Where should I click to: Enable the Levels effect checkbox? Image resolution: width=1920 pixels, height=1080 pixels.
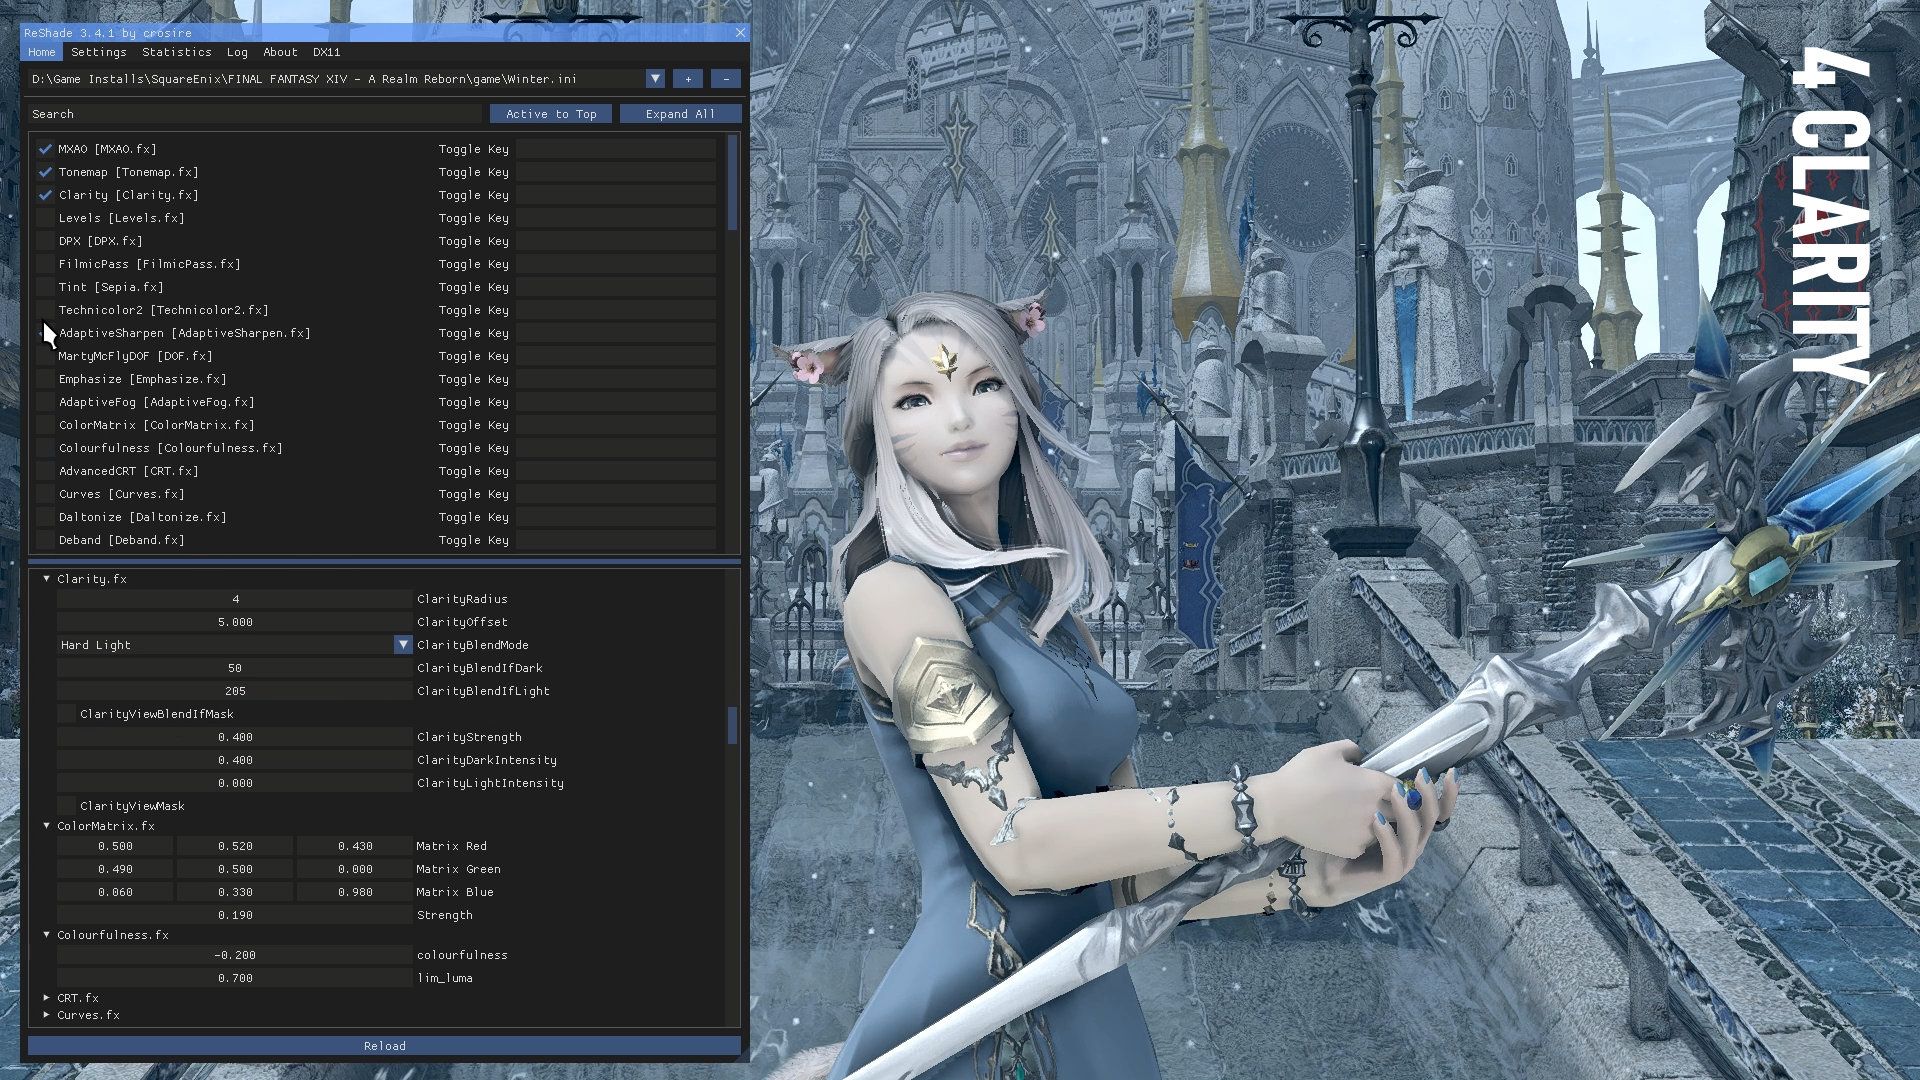click(x=45, y=218)
